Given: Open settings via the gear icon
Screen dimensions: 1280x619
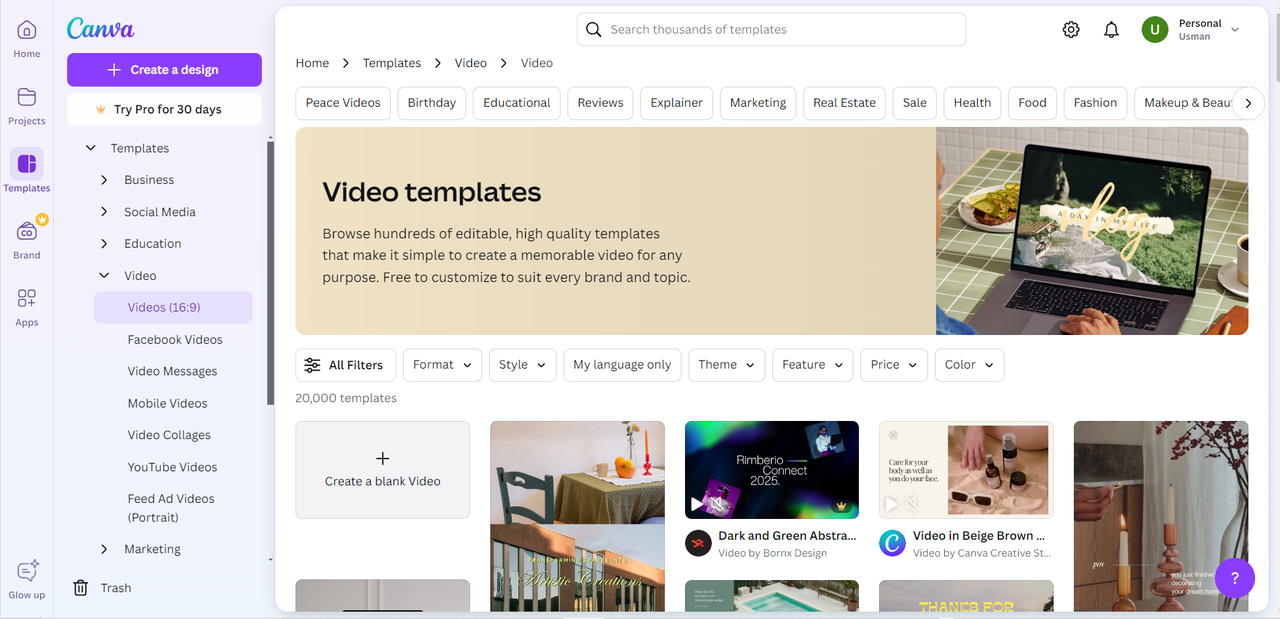Looking at the screenshot, I should tap(1071, 30).
